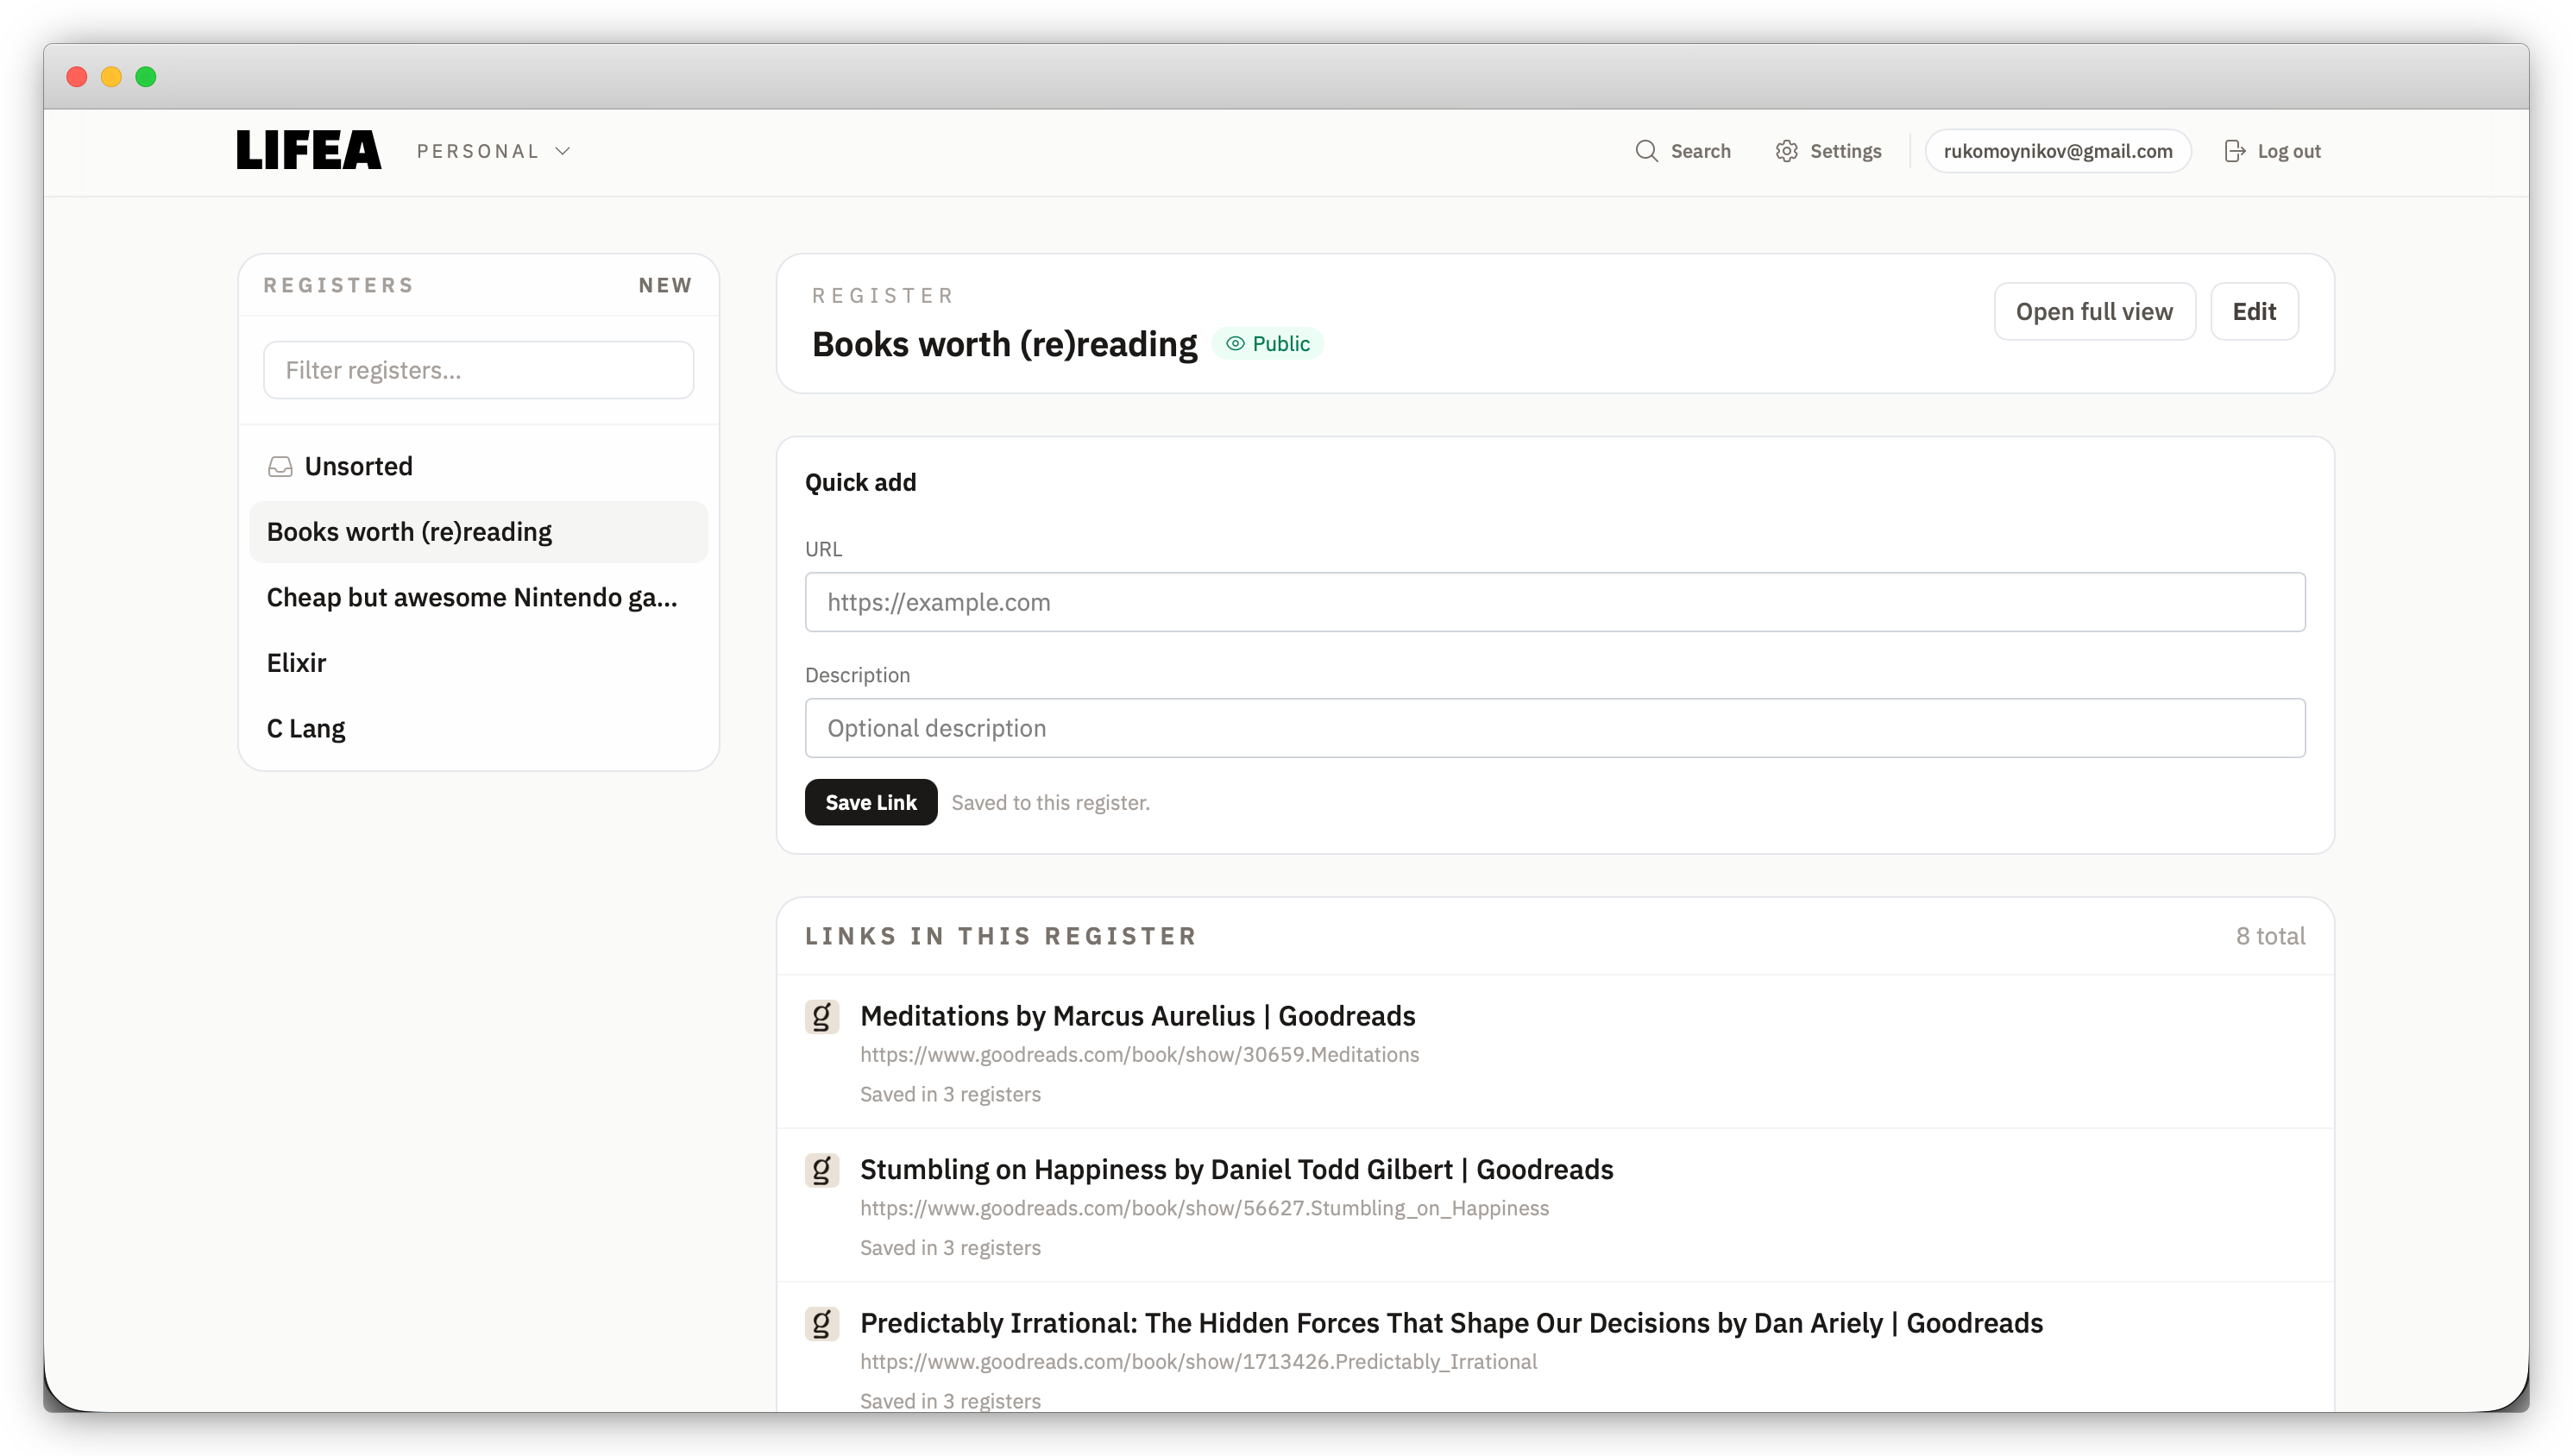Image resolution: width=2573 pixels, height=1456 pixels.
Task: Click the Goodreads icon beside Stumbling on Happiness
Action: click(822, 1169)
